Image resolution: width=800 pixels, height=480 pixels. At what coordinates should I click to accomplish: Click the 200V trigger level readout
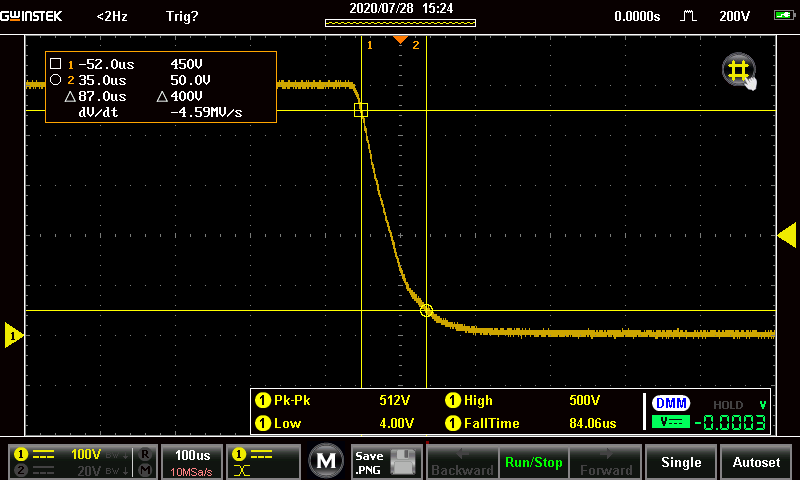[734, 16]
